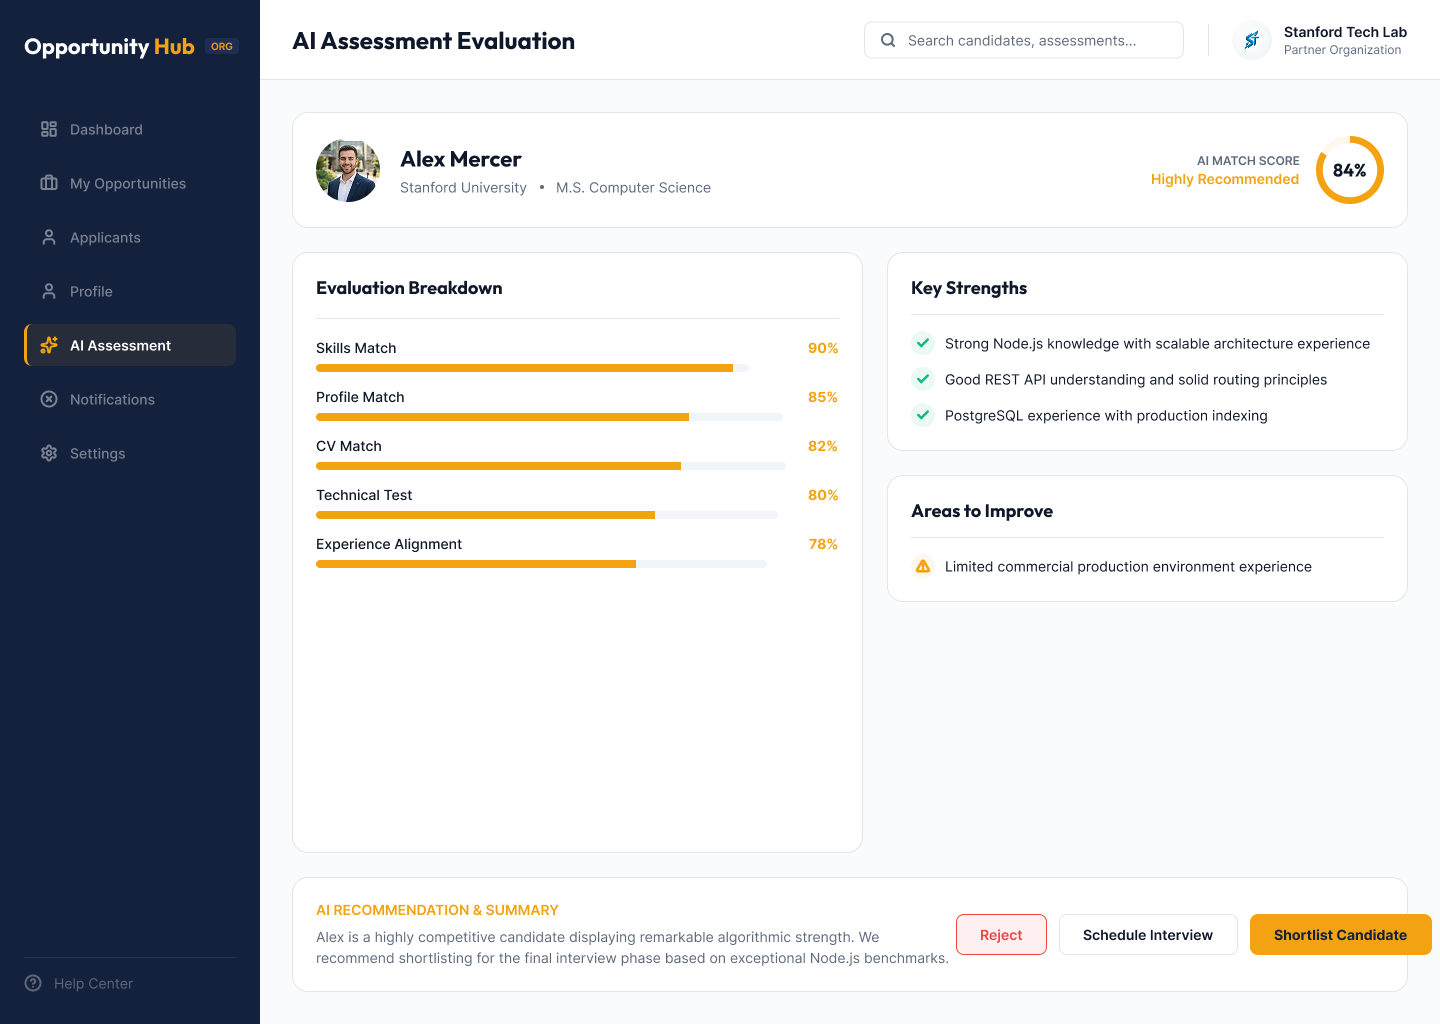
Task: Open the Dashboard menu item
Action: click(x=130, y=129)
